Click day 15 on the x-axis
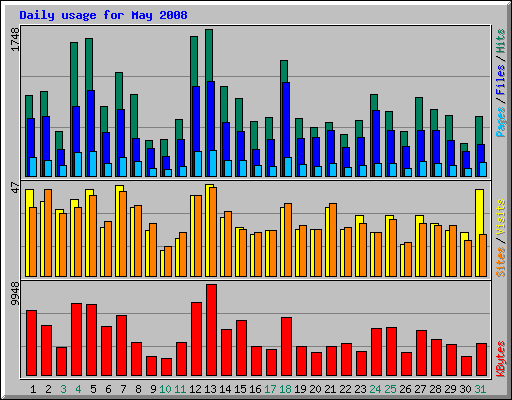Viewport: 512px width, 400px height. (240, 389)
